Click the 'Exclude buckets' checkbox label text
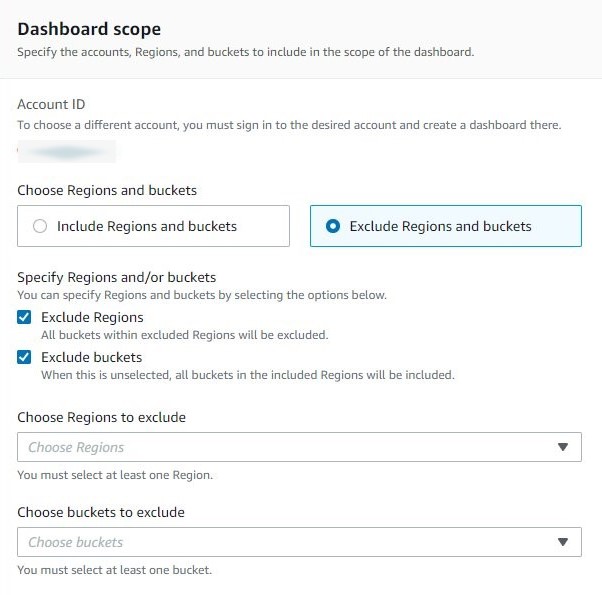 (x=91, y=357)
